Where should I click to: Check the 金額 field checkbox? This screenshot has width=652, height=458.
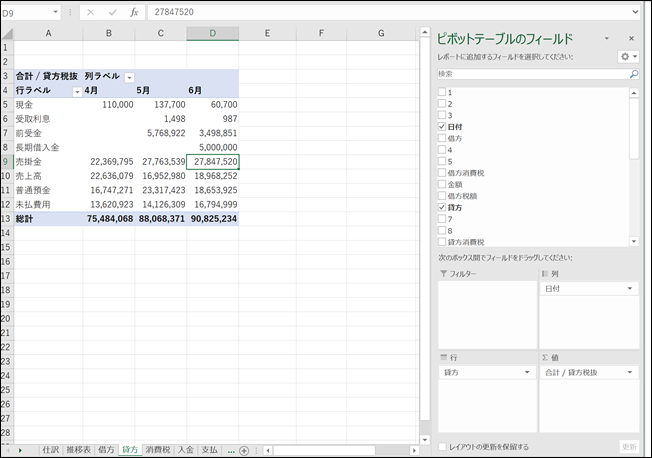[x=442, y=184]
